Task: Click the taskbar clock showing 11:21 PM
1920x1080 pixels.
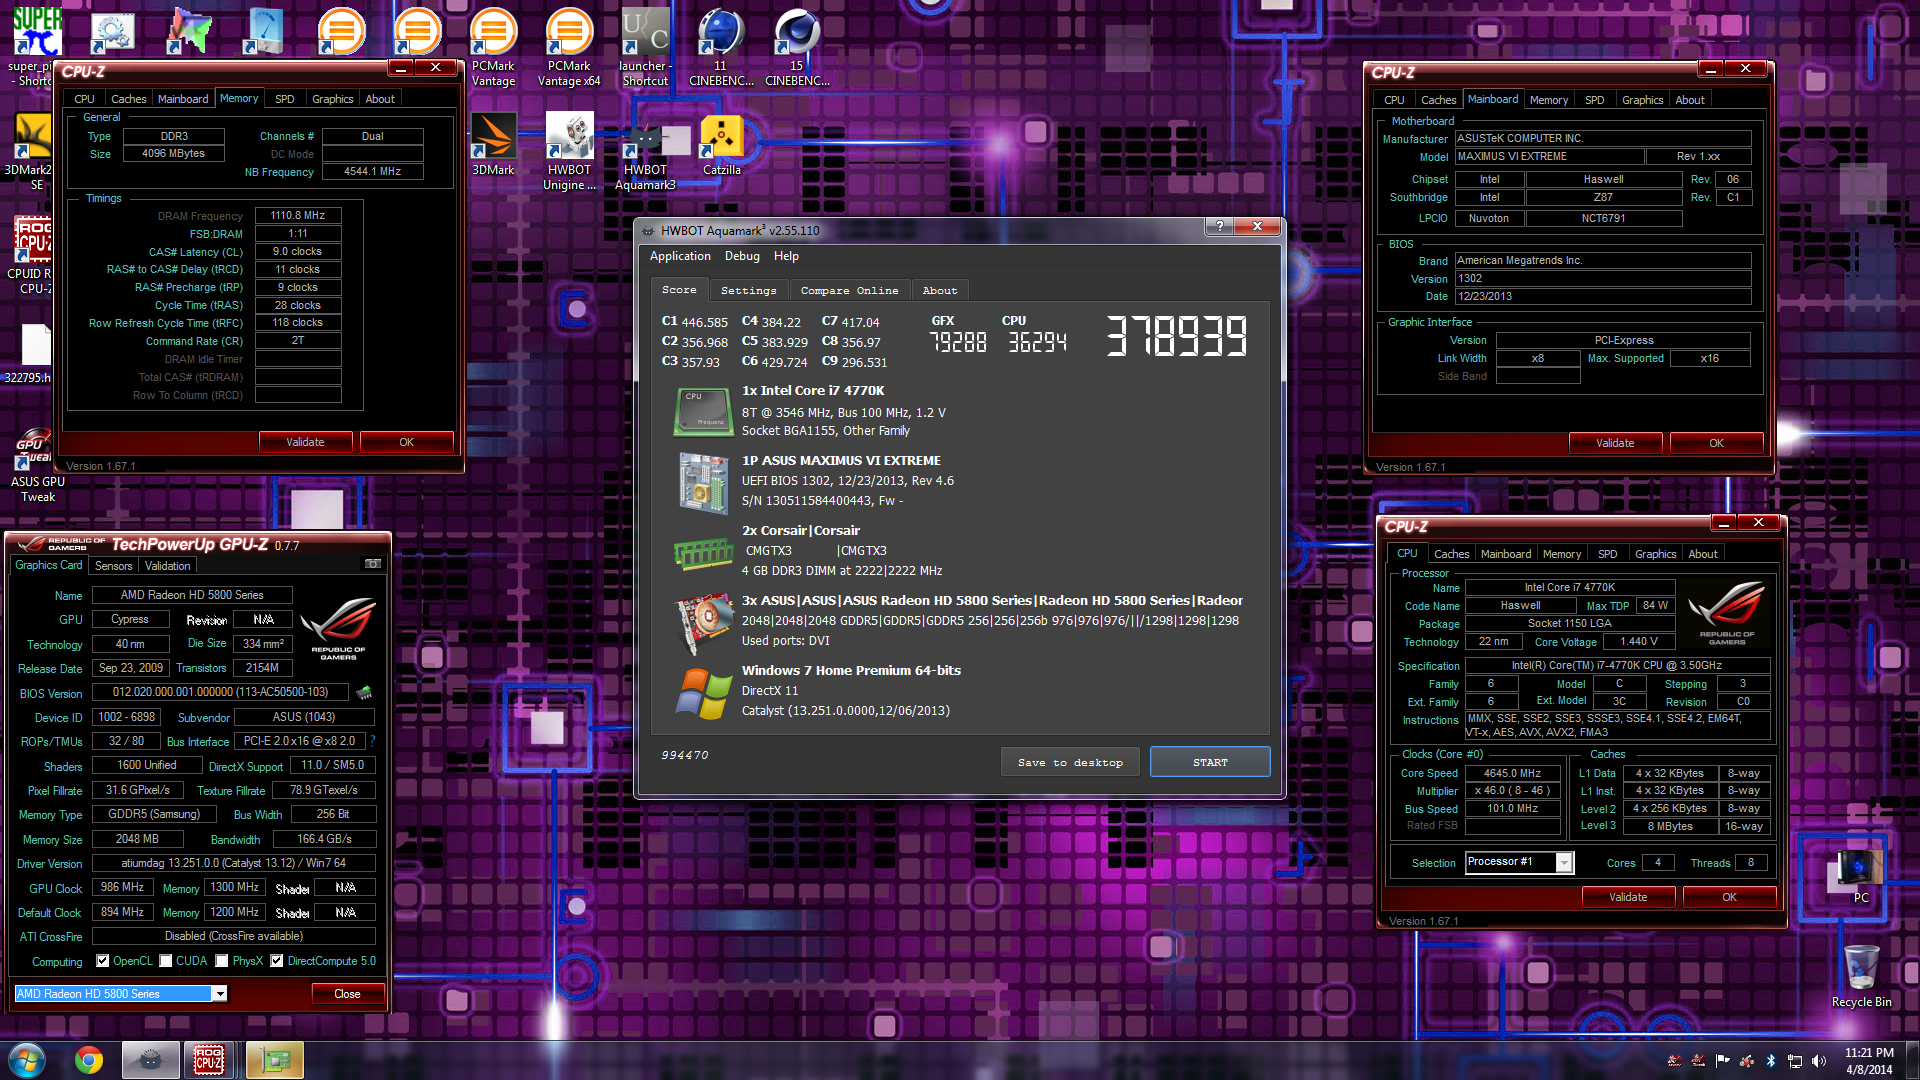Action: pos(1869,1060)
